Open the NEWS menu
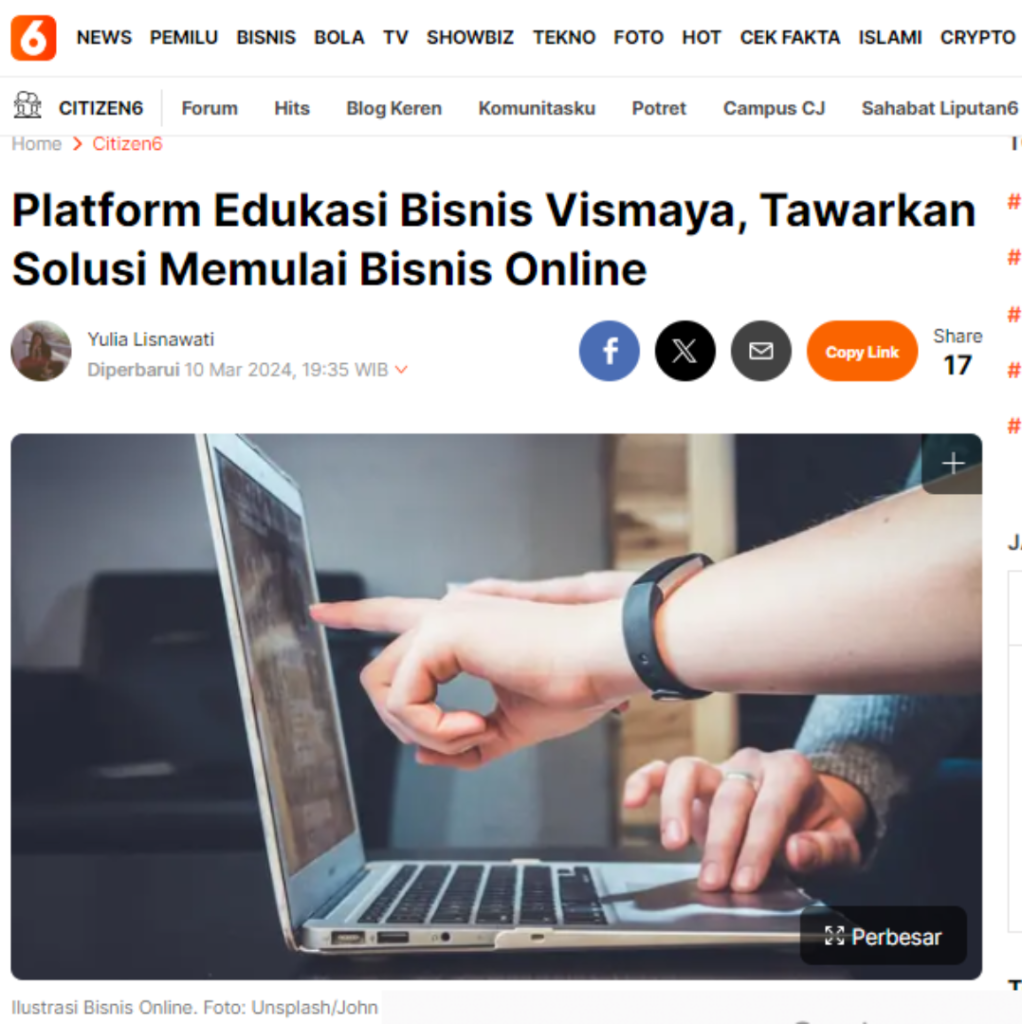1022x1024 pixels. (x=104, y=37)
